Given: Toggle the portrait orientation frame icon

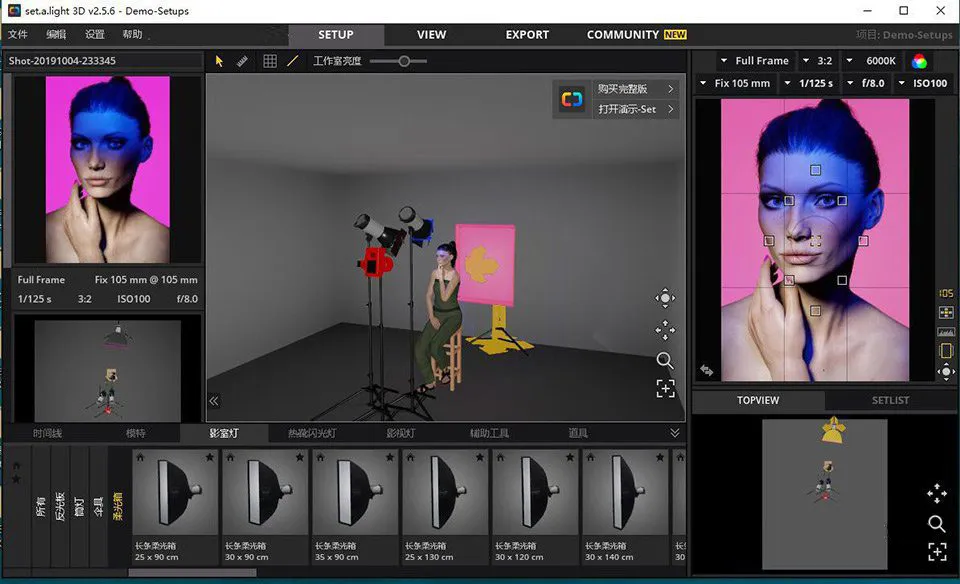Looking at the screenshot, I should [946, 351].
